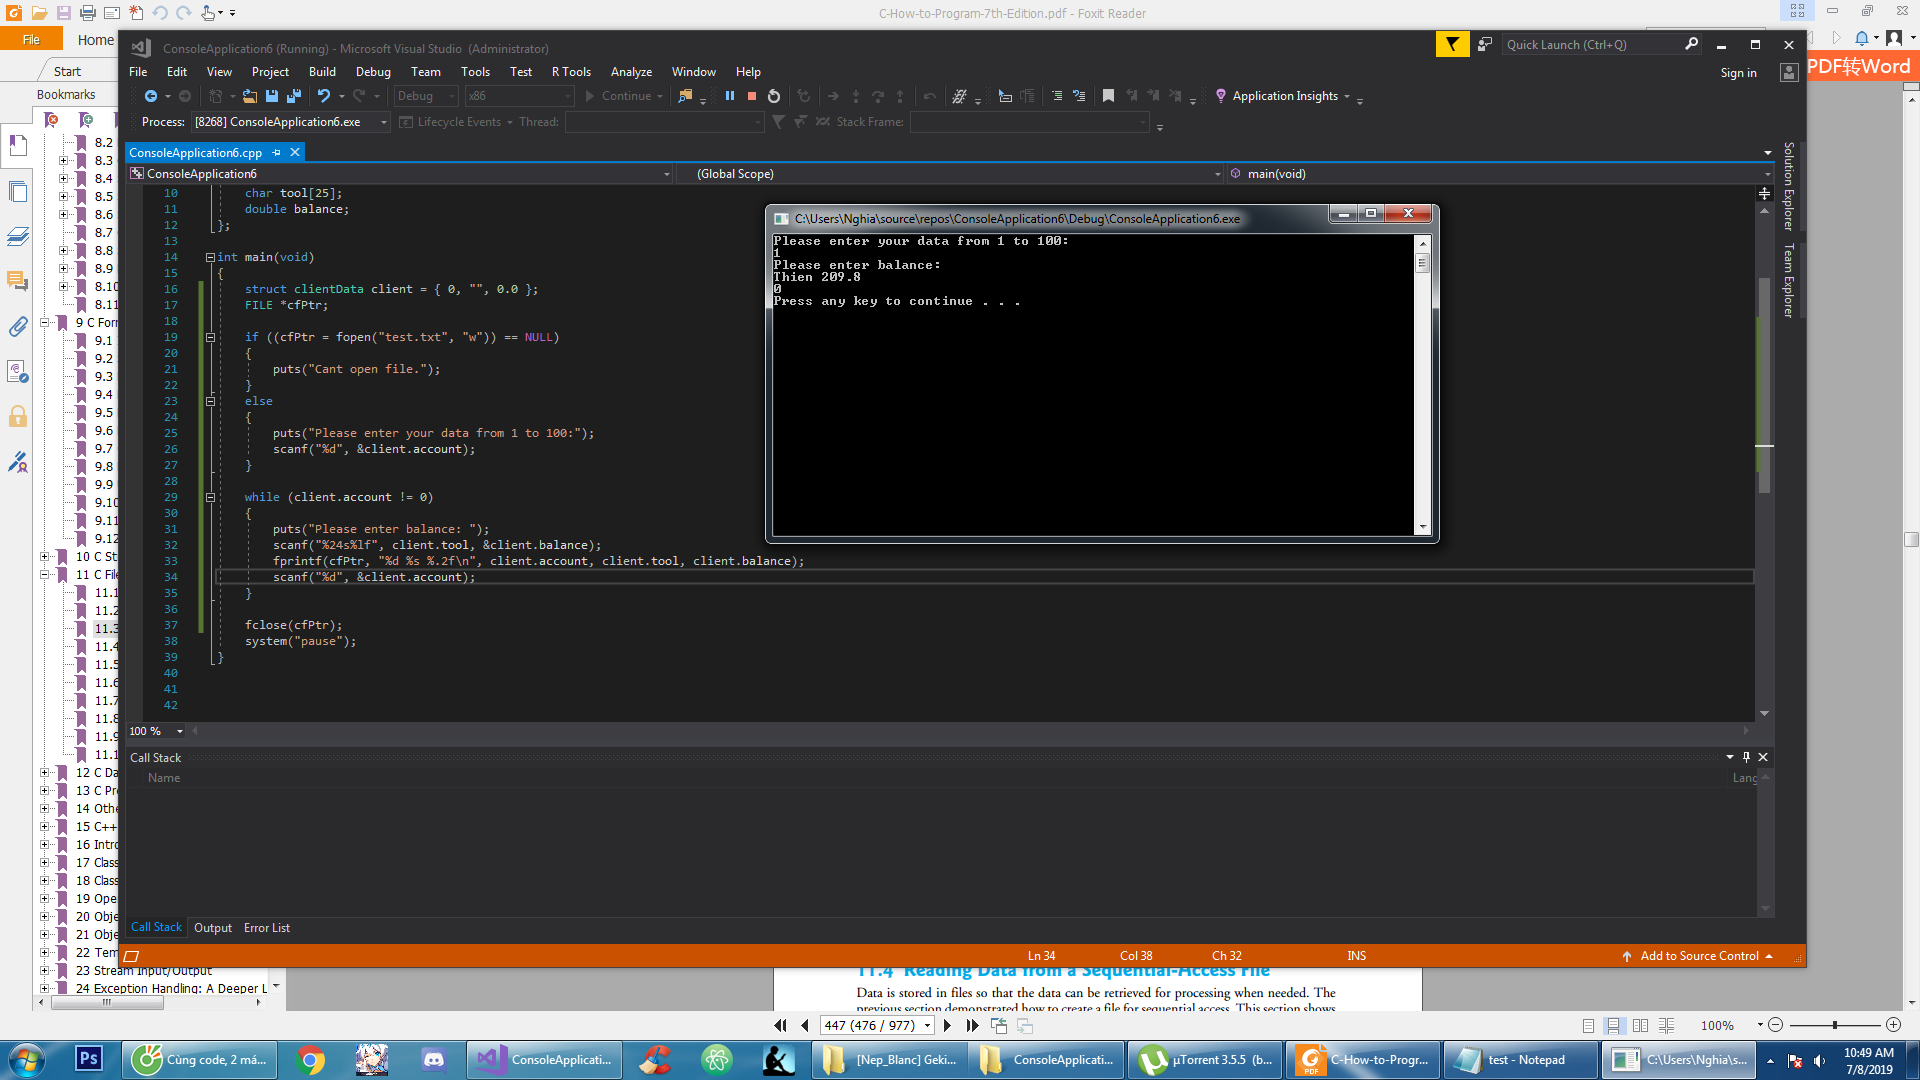Image resolution: width=1920 pixels, height=1080 pixels.
Task: Open the Photoshop icon in the taskbar
Action: tap(88, 1059)
